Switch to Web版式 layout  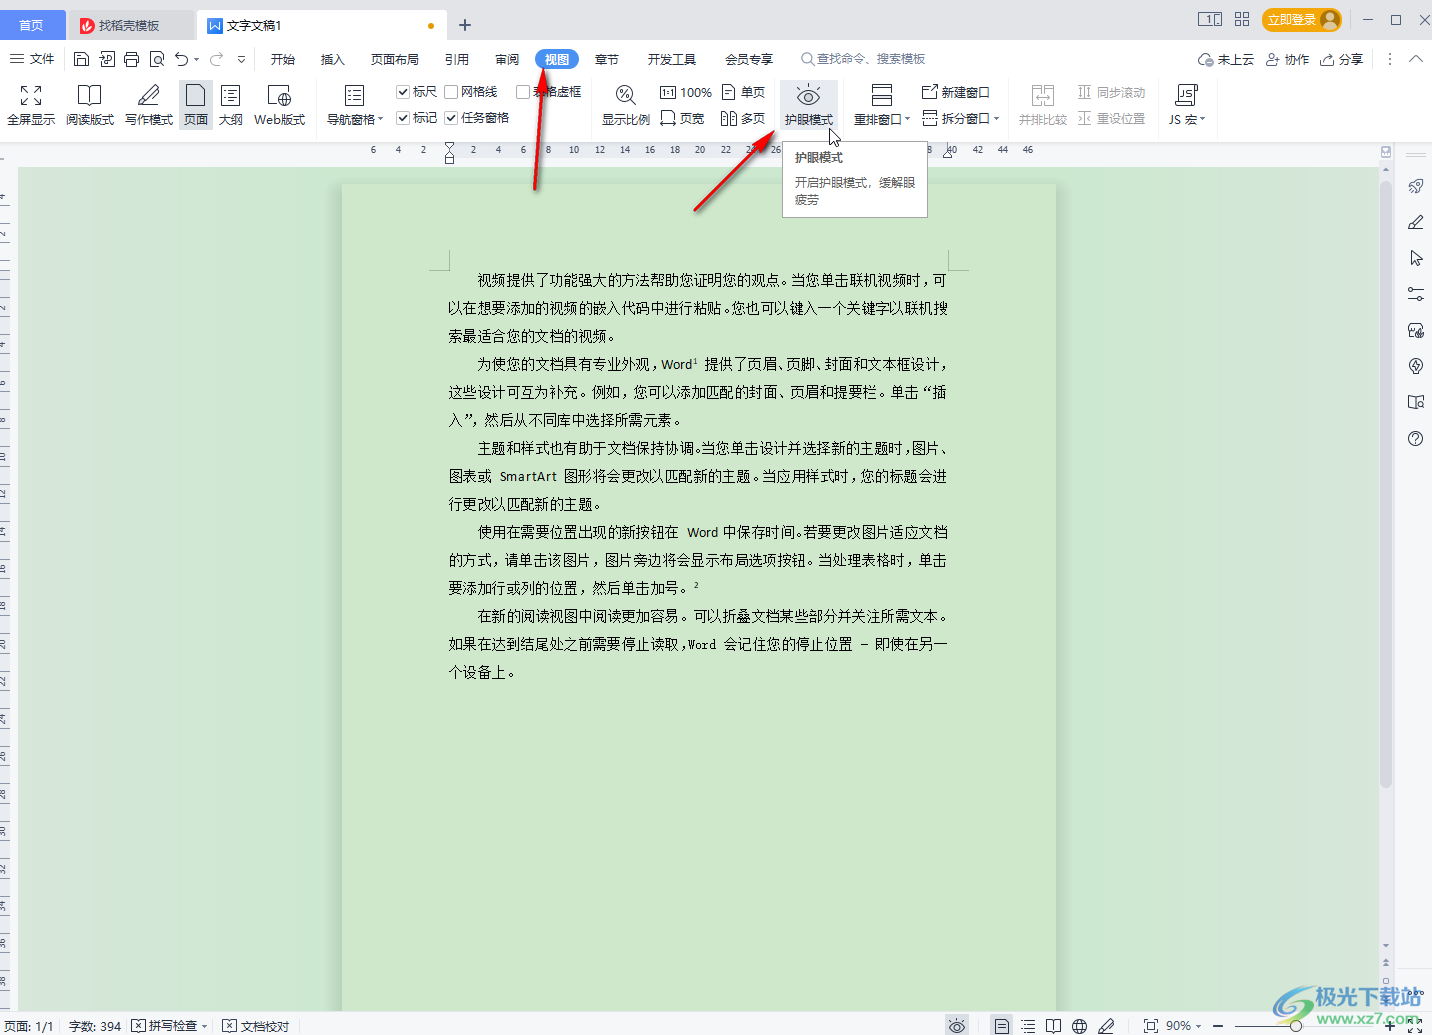coord(279,105)
